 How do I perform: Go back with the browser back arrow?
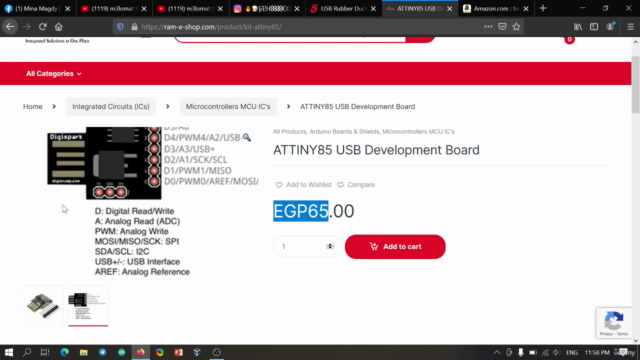tap(10, 27)
